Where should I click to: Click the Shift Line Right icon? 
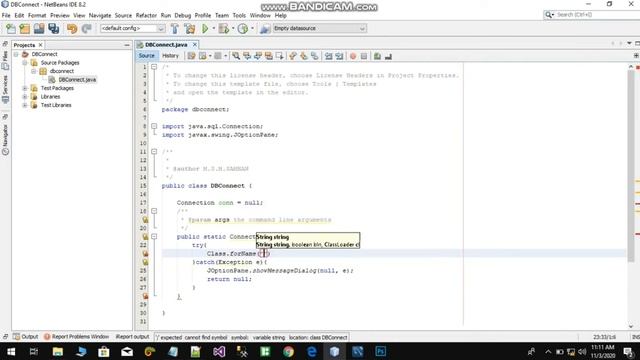click(339, 56)
